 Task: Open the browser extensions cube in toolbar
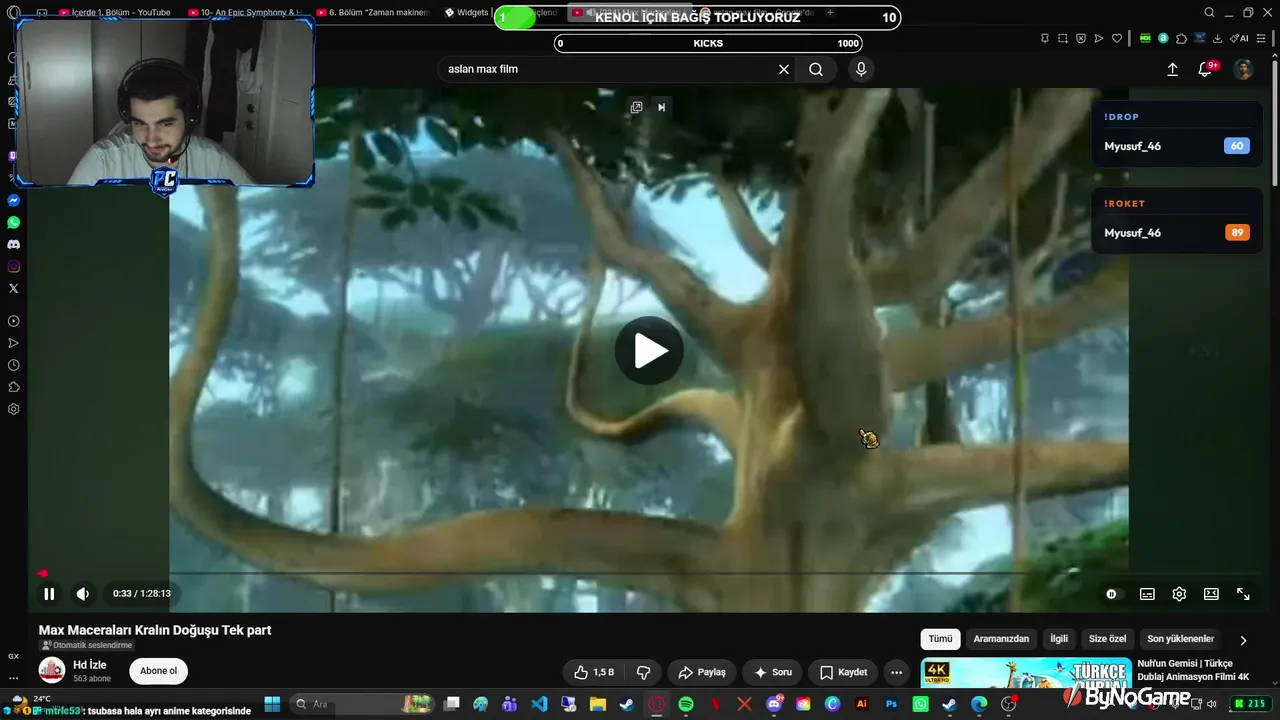pos(1181,38)
